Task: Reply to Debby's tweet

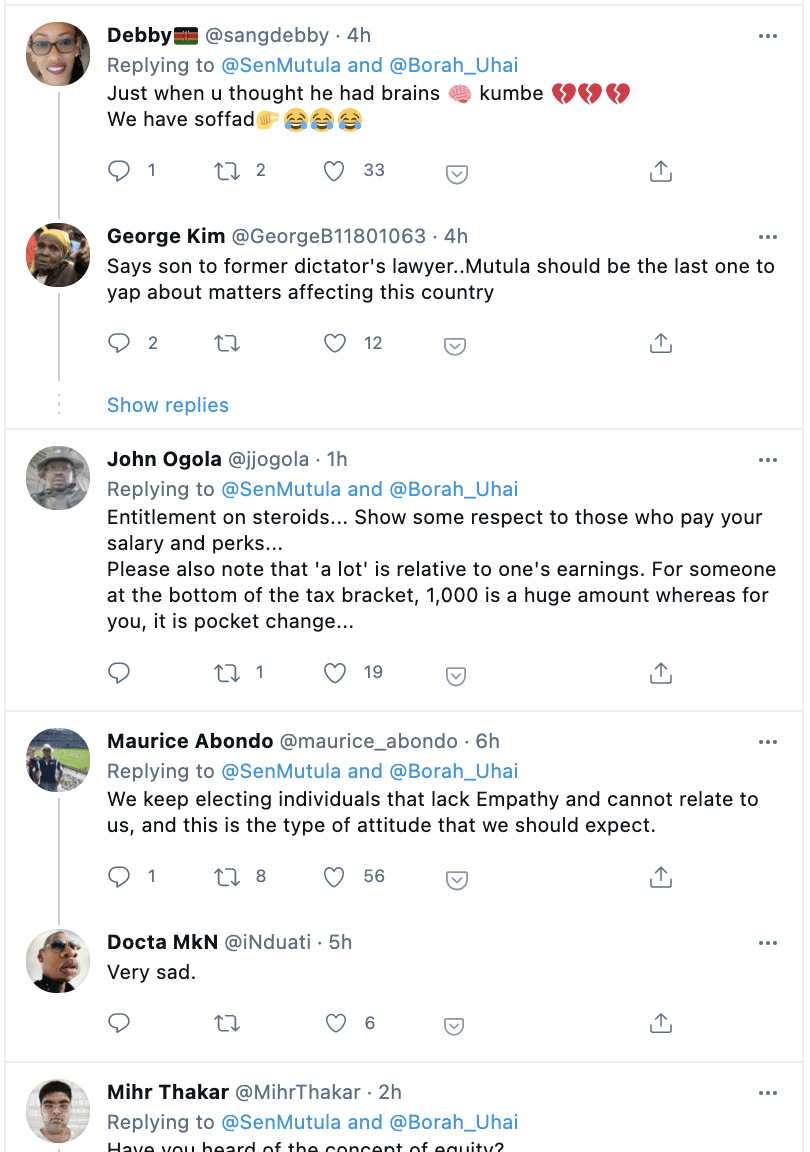Action: [x=120, y=171]
